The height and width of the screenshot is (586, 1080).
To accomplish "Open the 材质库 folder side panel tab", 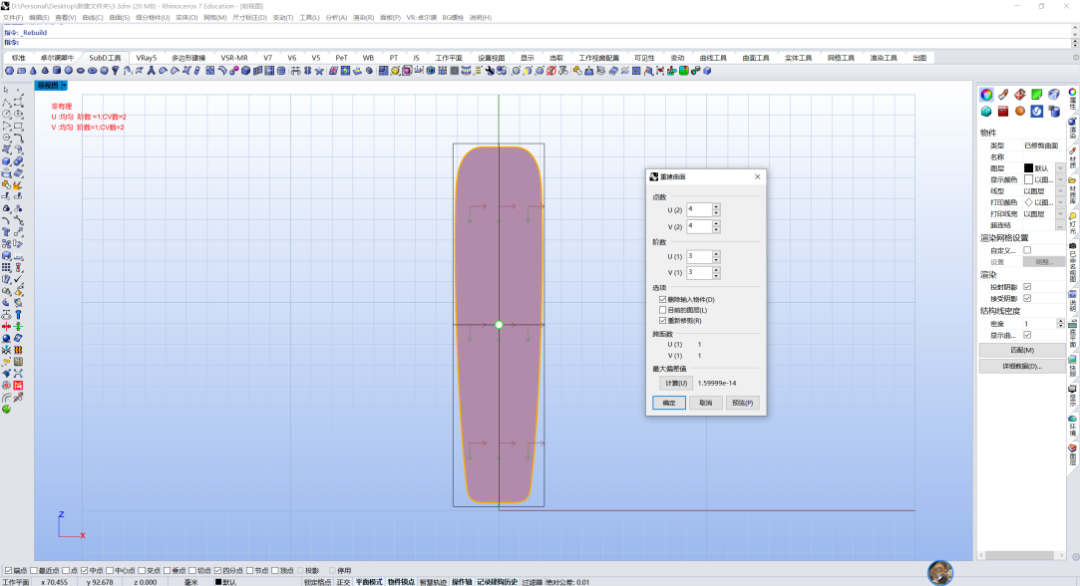I will click(1072, 189).
